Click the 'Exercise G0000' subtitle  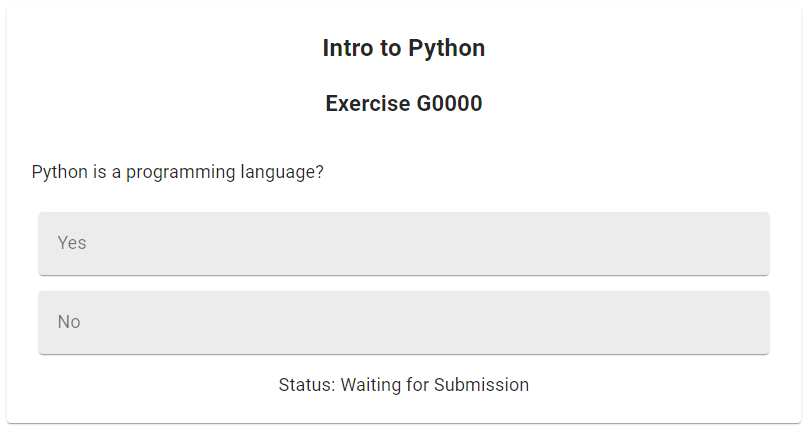coord(403,104)
